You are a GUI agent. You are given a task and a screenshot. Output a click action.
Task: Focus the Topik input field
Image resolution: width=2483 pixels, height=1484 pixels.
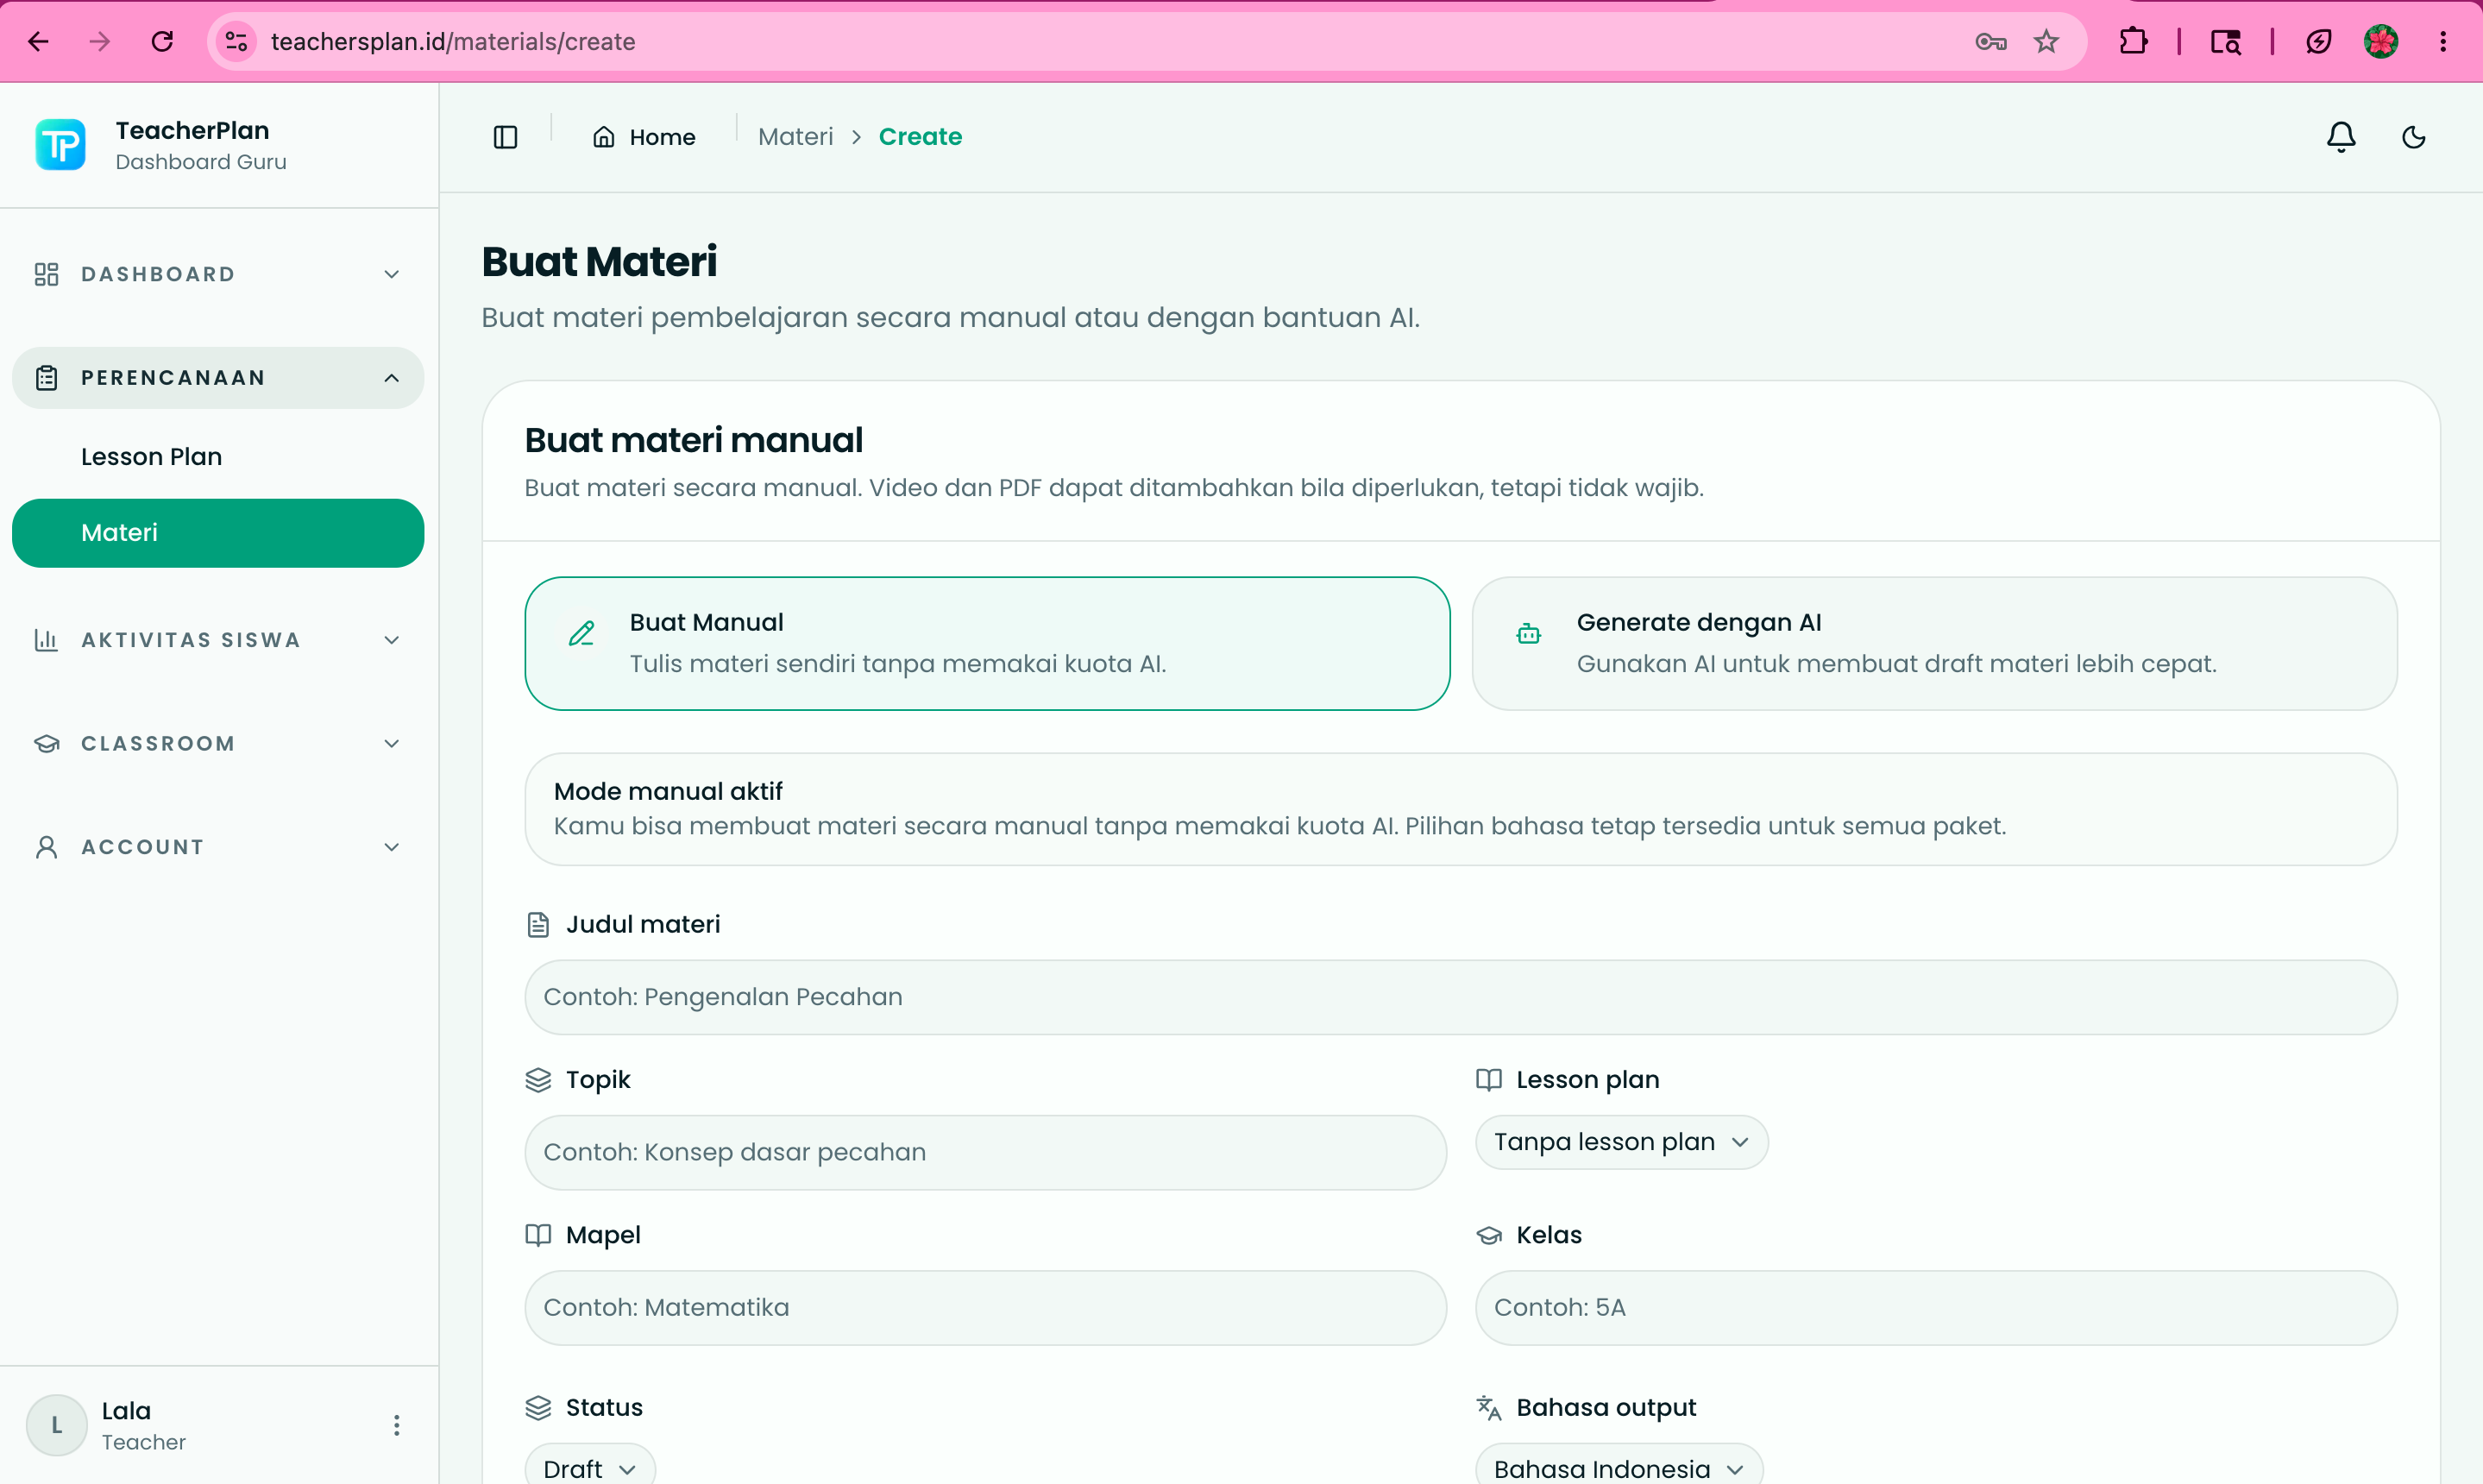(x=985, y=1152)
